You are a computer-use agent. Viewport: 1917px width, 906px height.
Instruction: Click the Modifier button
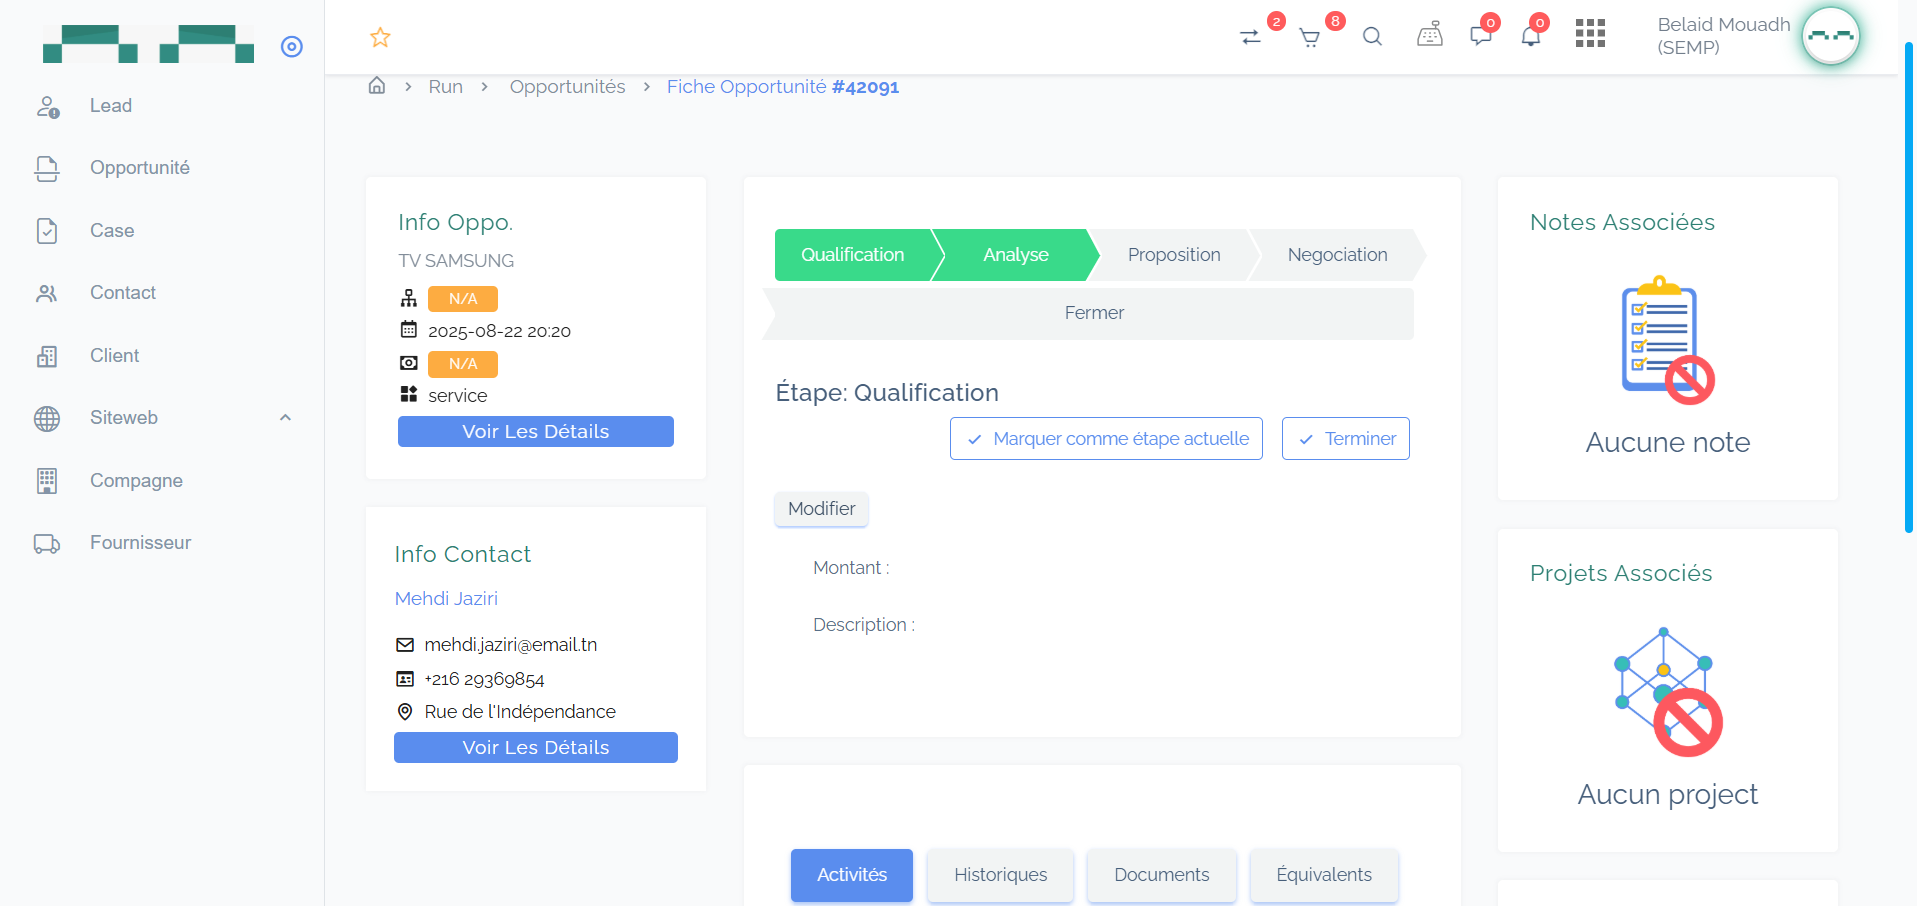pyautogui.click(x=821, y=509)
